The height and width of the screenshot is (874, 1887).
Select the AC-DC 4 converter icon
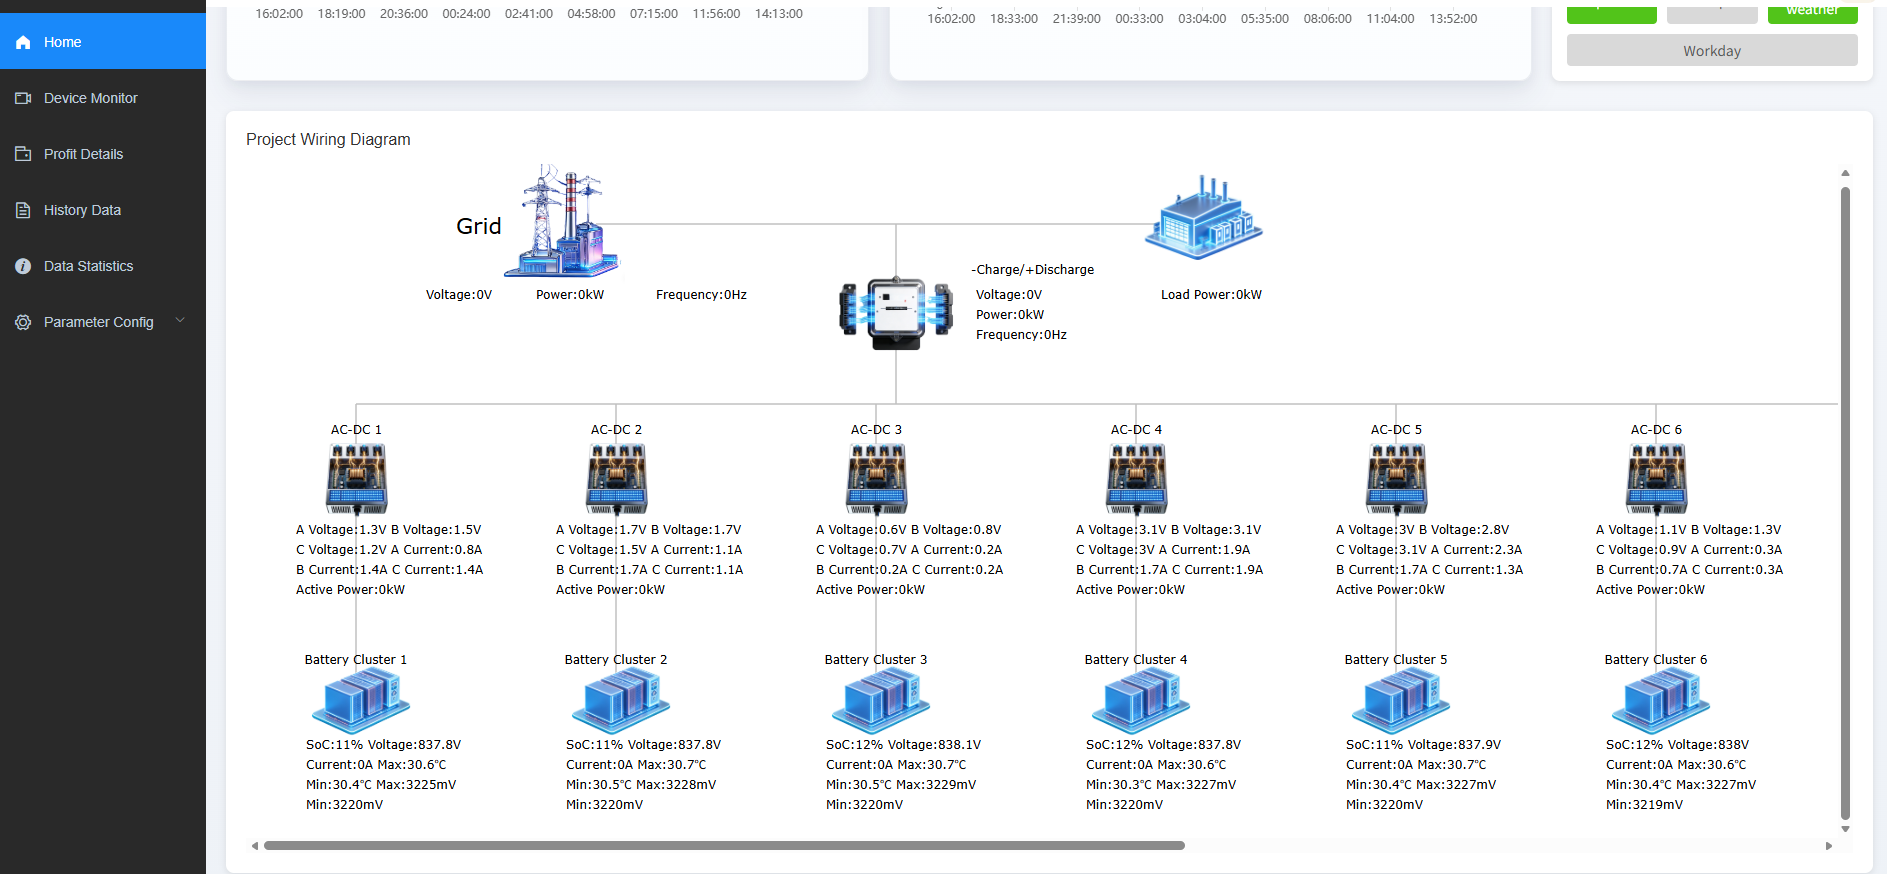point(1137,478)
